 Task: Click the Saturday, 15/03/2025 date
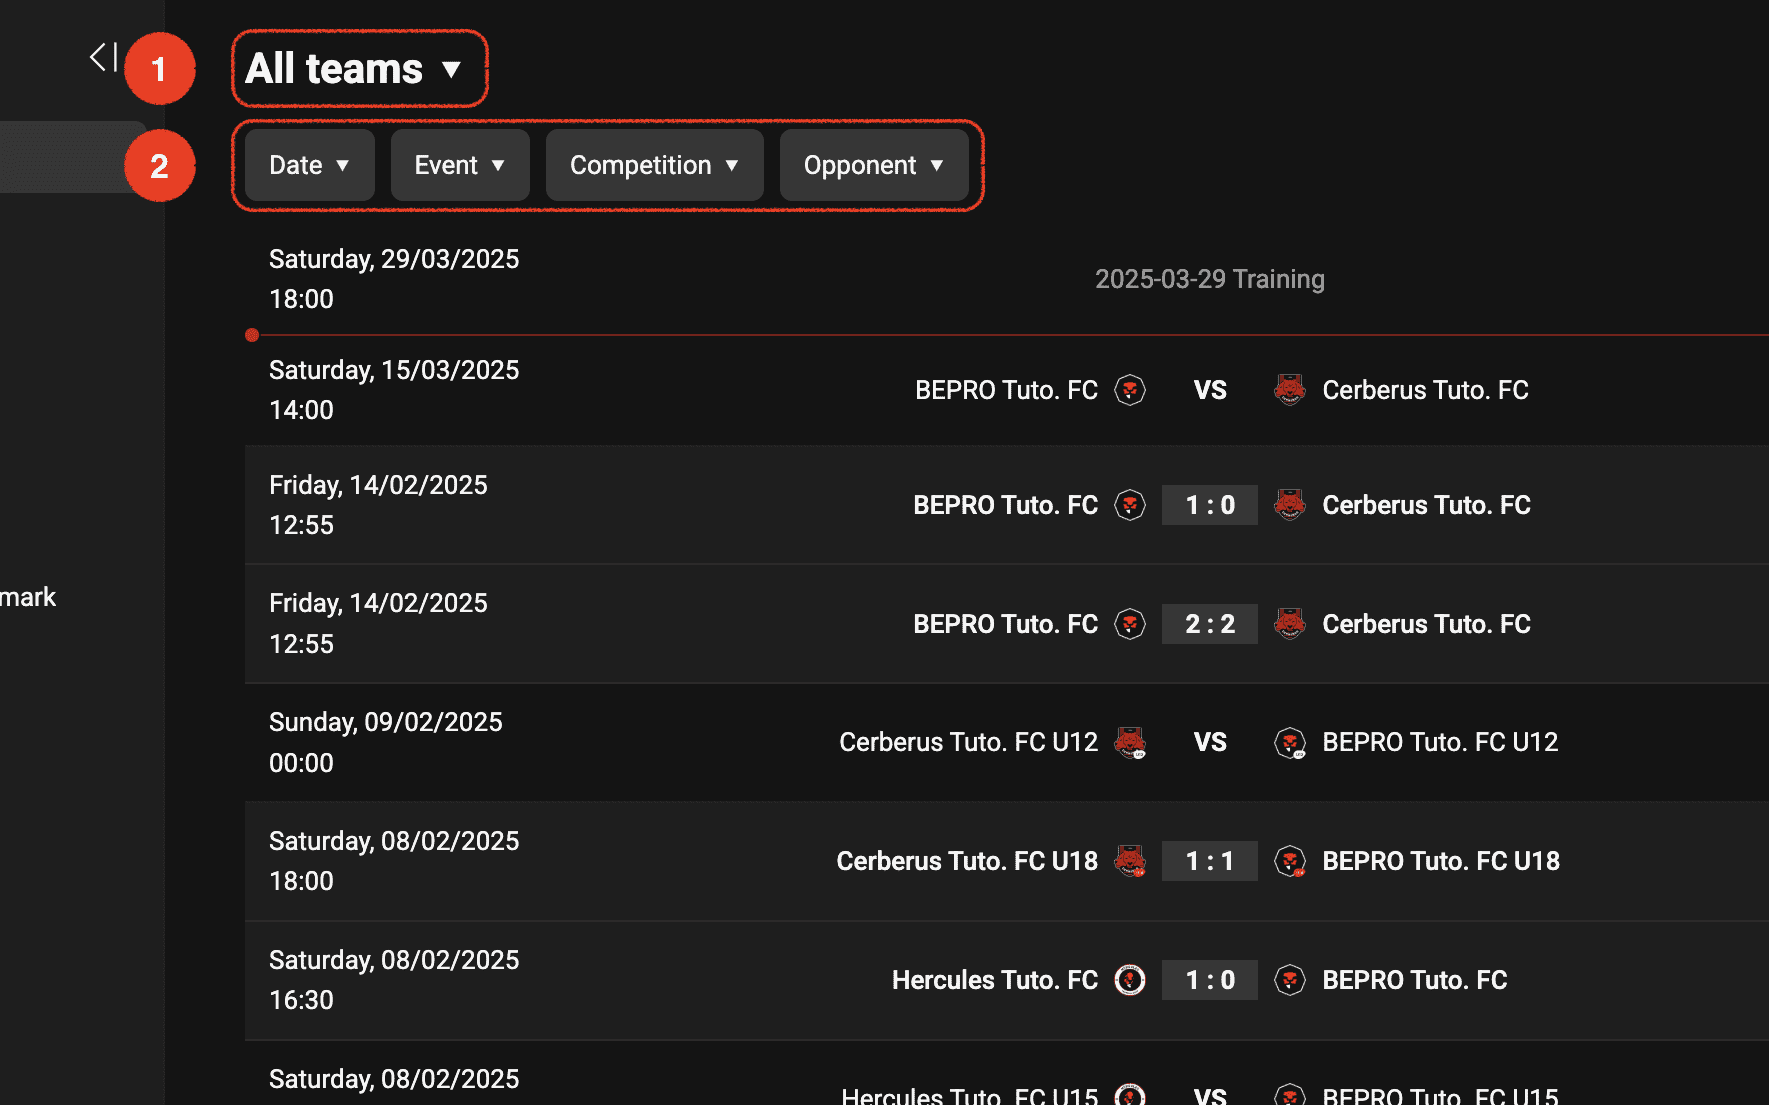coord(394,370)
